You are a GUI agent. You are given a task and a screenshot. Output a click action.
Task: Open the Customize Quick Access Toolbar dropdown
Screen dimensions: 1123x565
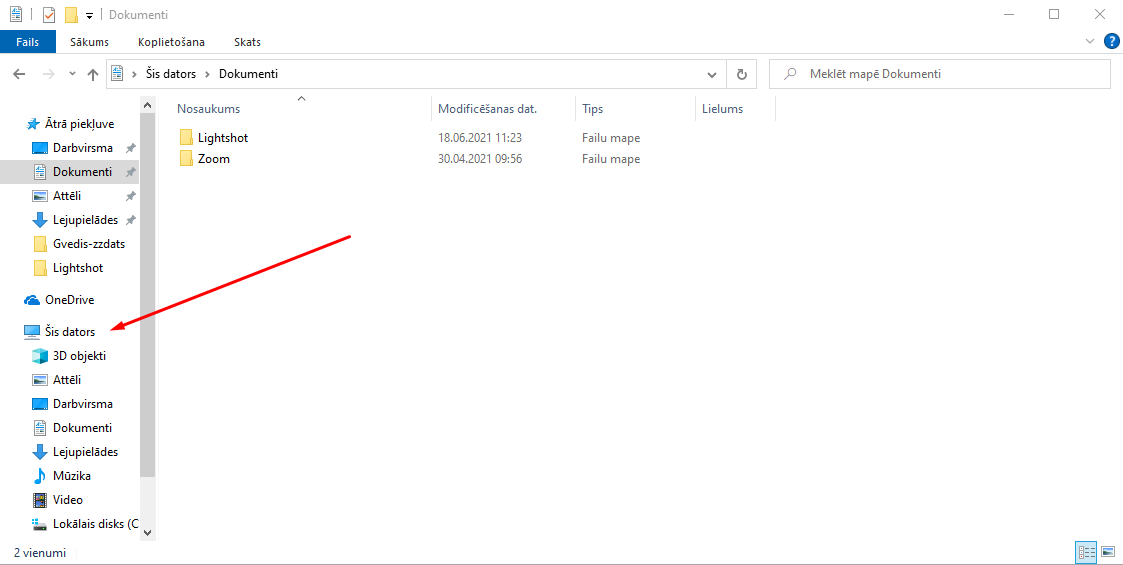[x=90, y=16]
